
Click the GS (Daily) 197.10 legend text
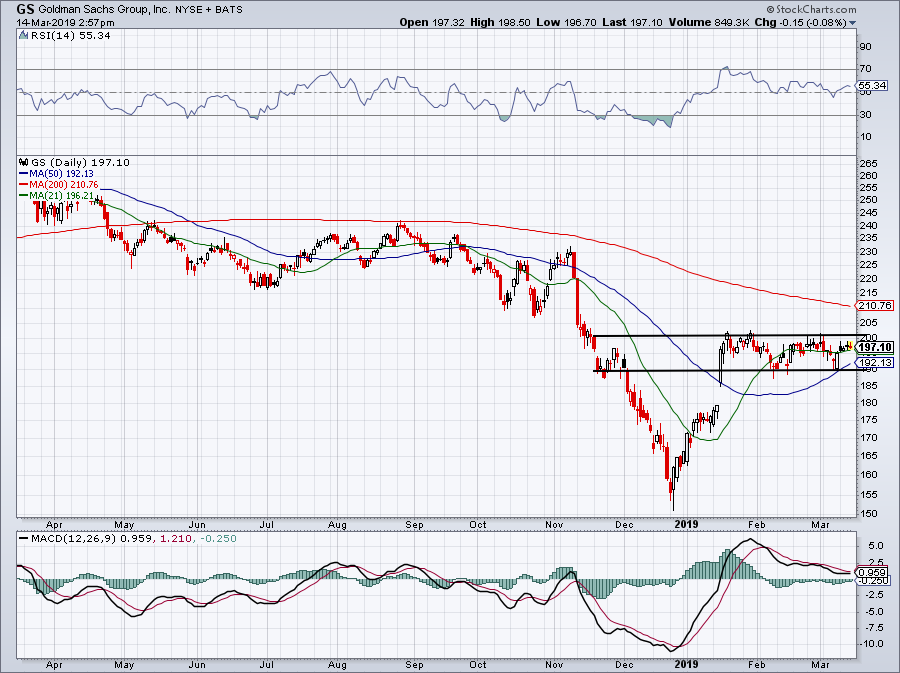pos(80,162)
